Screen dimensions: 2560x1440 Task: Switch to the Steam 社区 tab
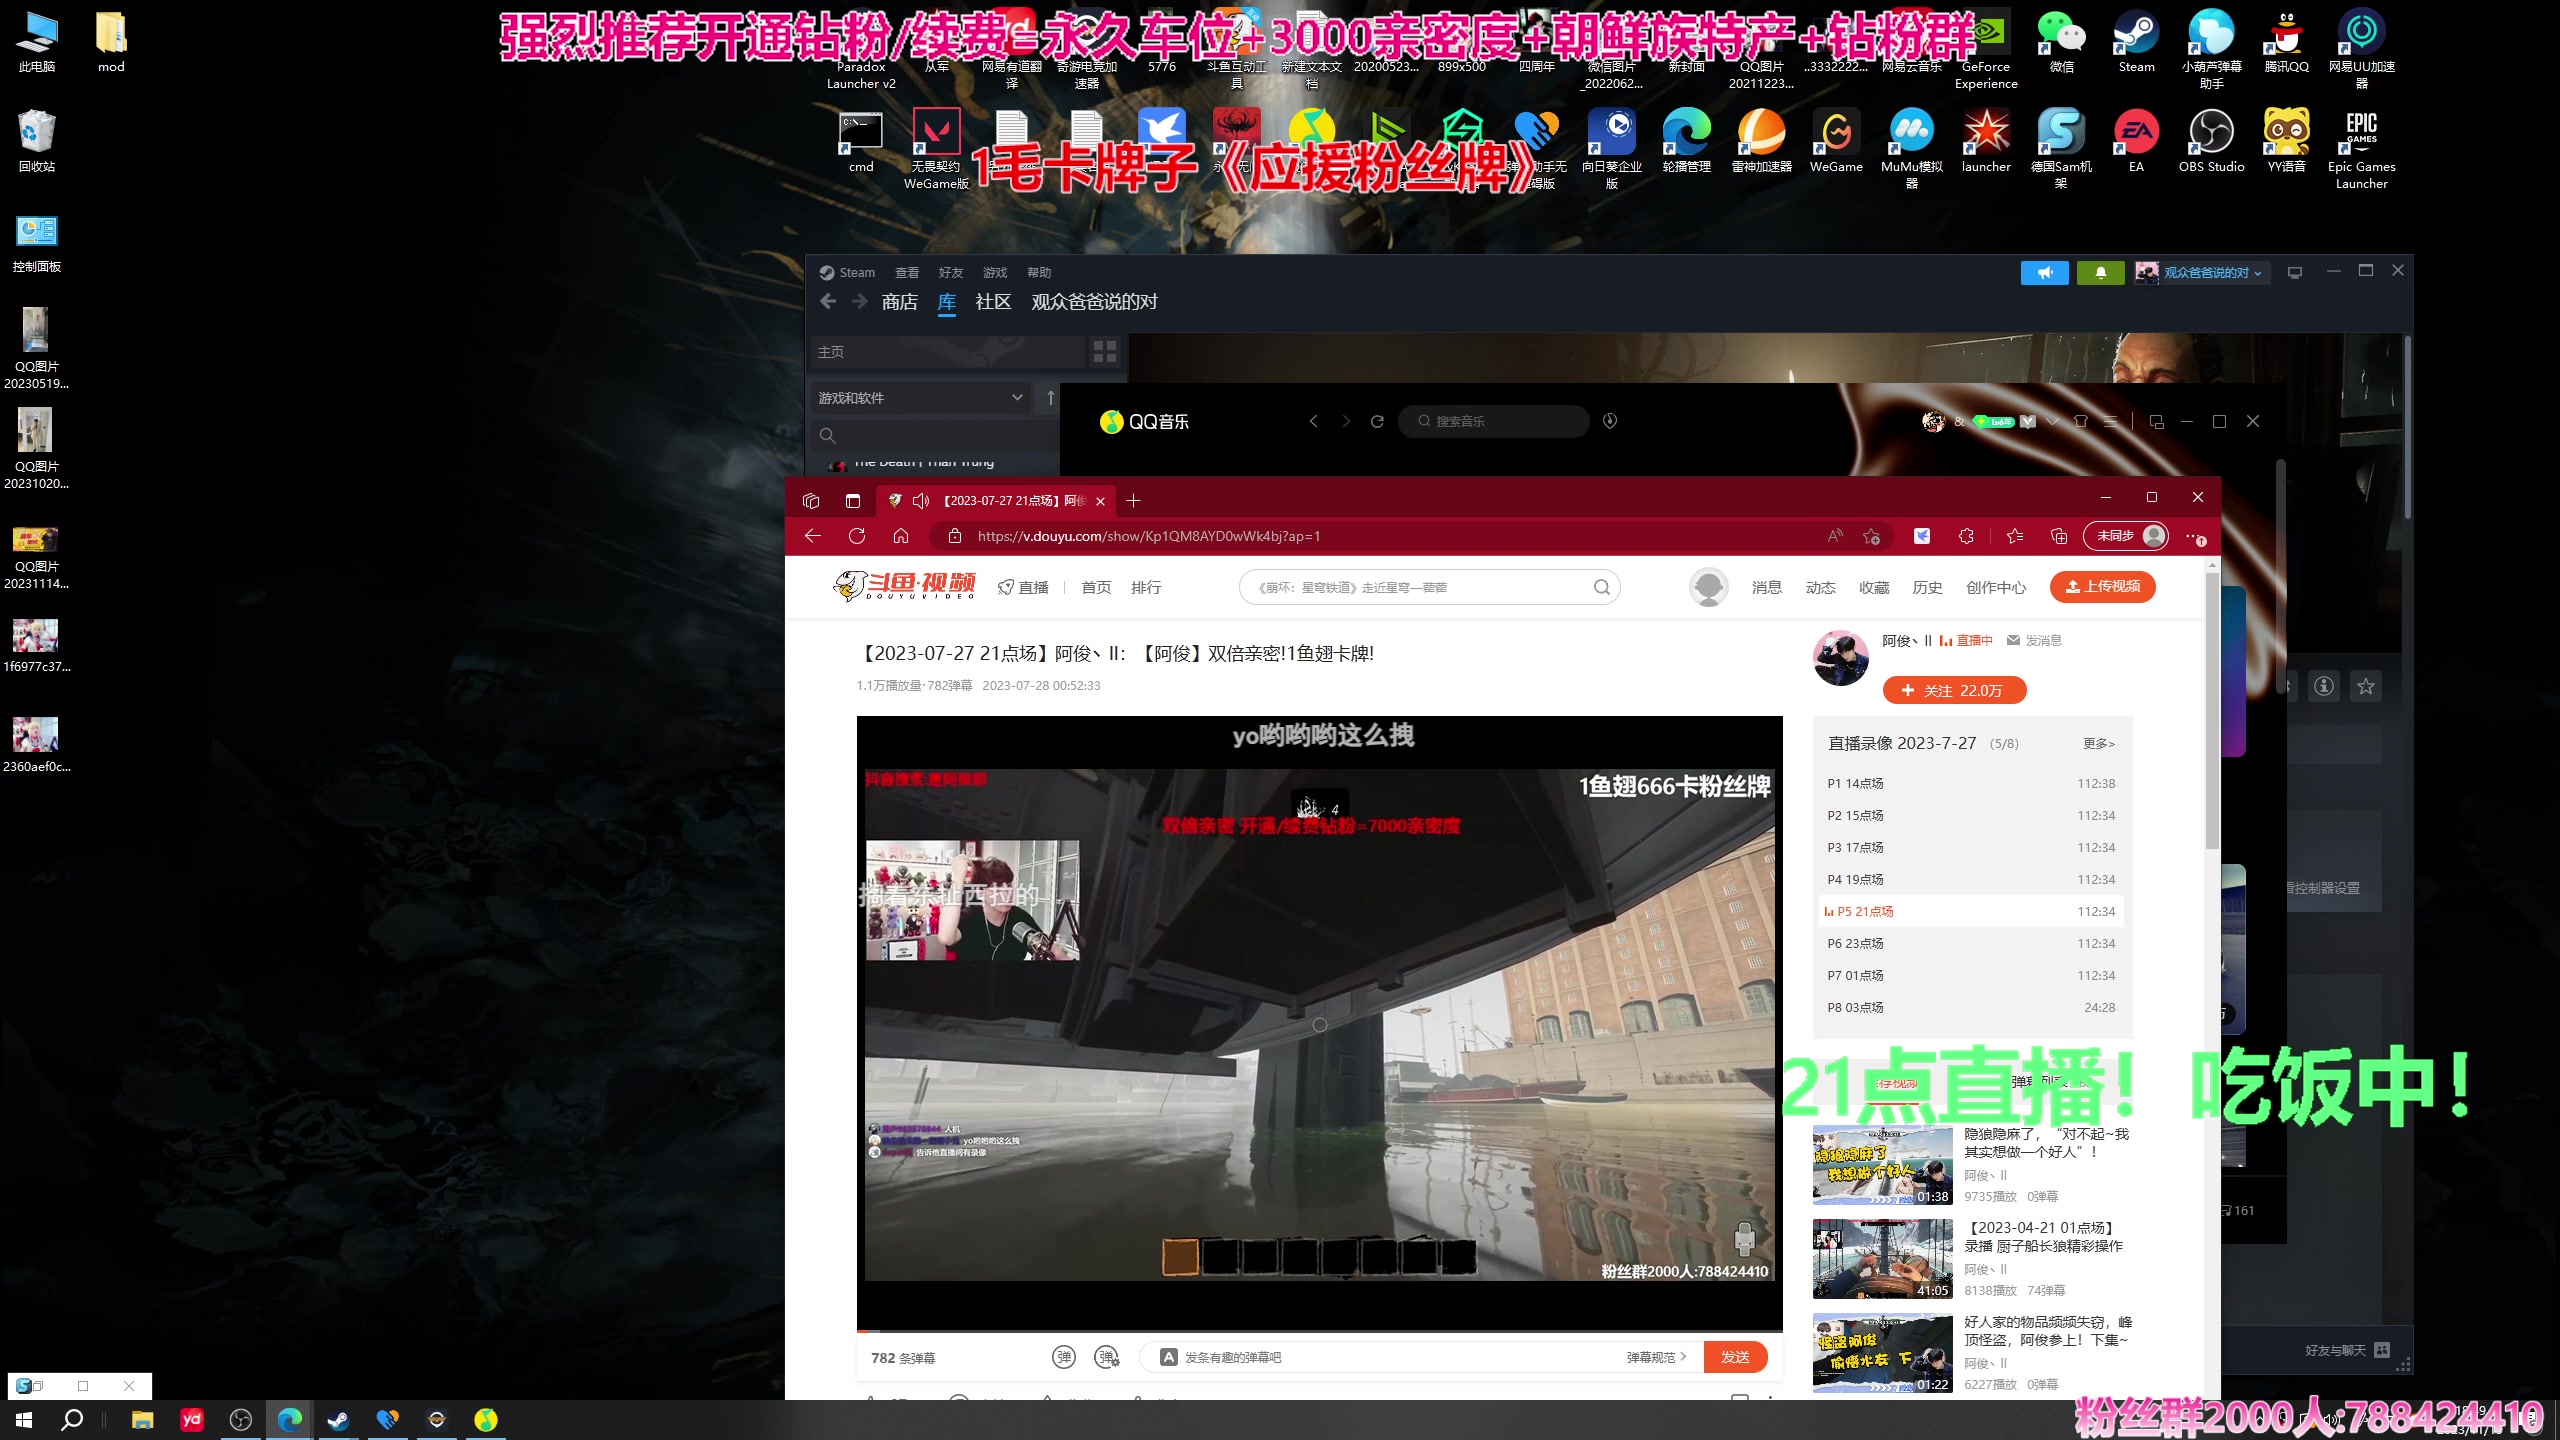(993, 302)
